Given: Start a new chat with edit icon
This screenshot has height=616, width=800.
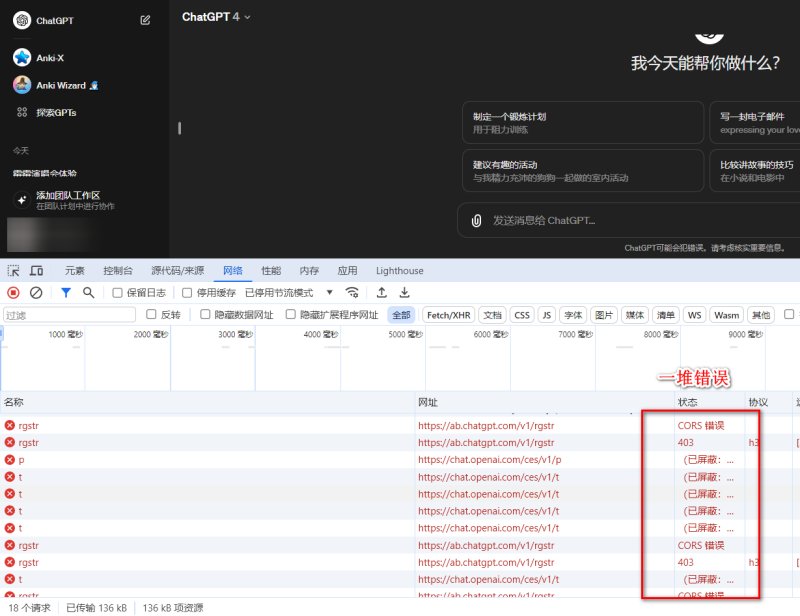Looking at the screenshot, I should [145, 20].
